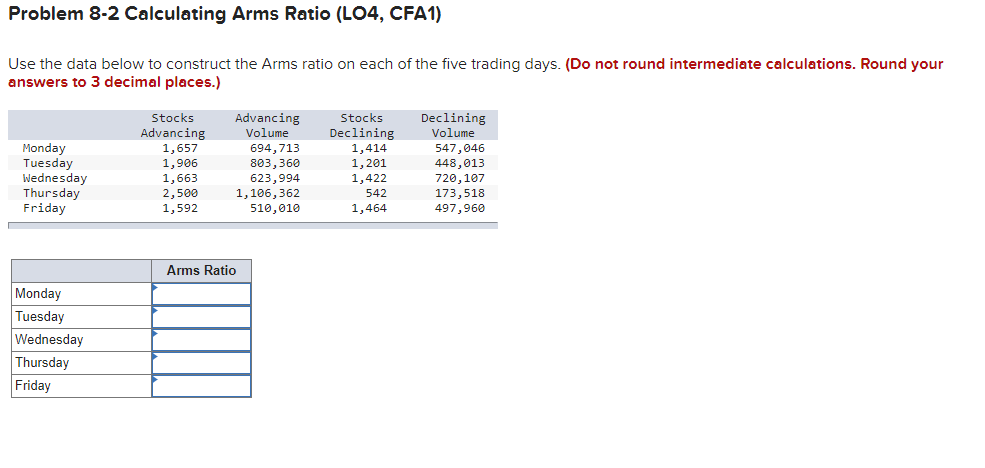Click the red rounding instruction text

coord(476,73)
